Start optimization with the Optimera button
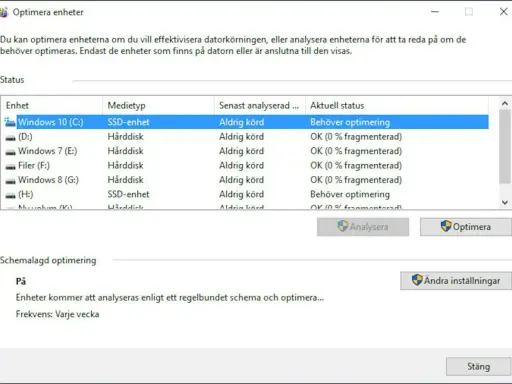512x384 pixels. 466,227
